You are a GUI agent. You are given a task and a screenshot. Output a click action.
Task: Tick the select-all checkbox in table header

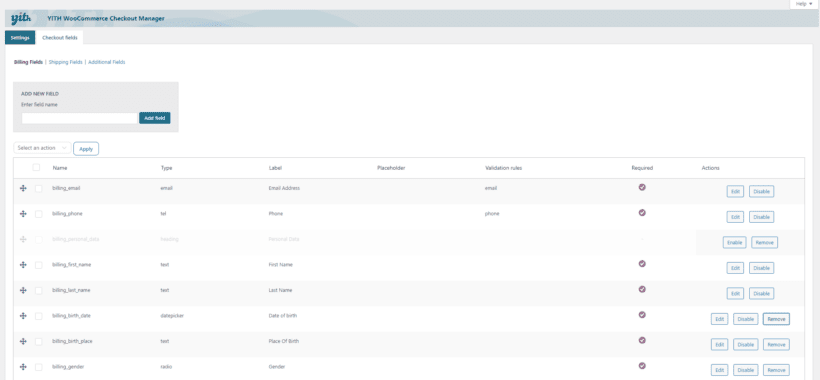pos(36,167)
